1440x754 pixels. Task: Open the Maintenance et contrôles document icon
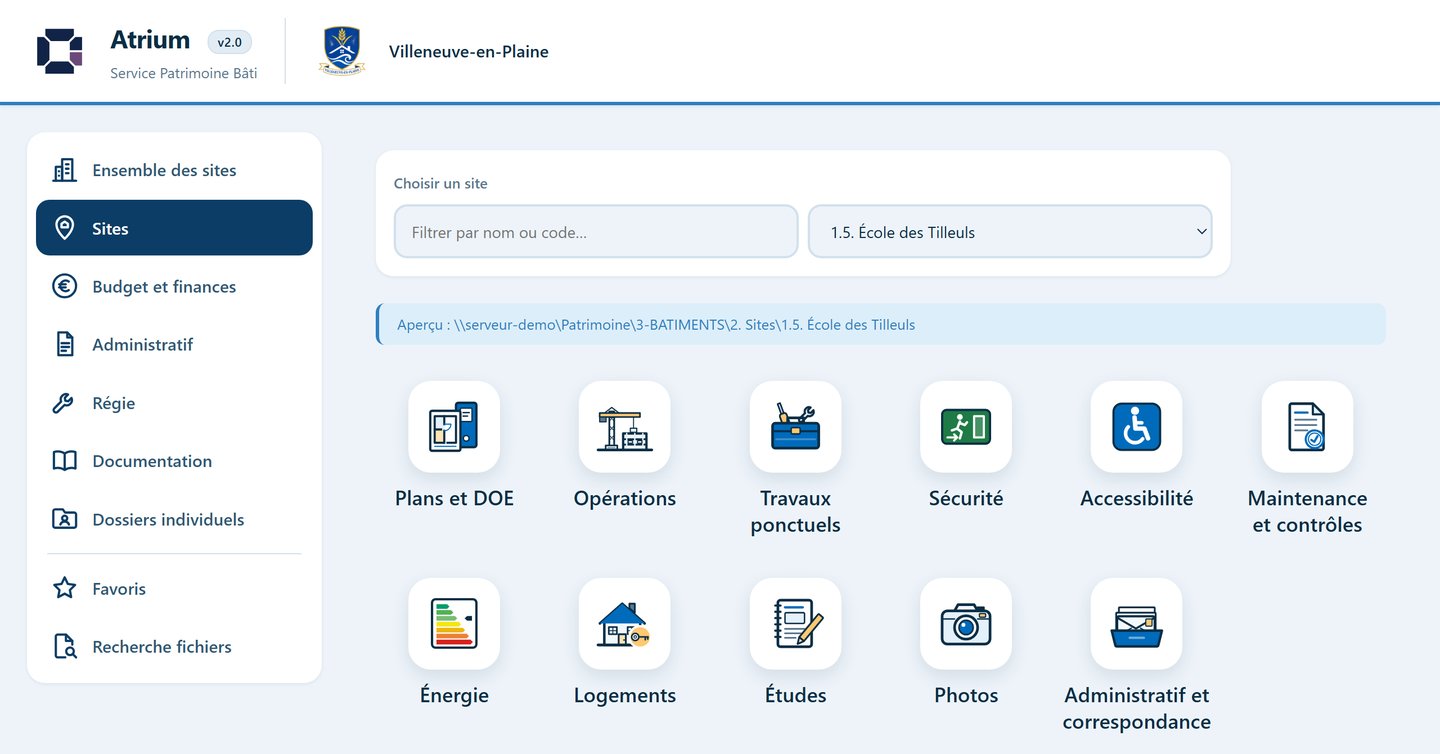[1307, 427]
